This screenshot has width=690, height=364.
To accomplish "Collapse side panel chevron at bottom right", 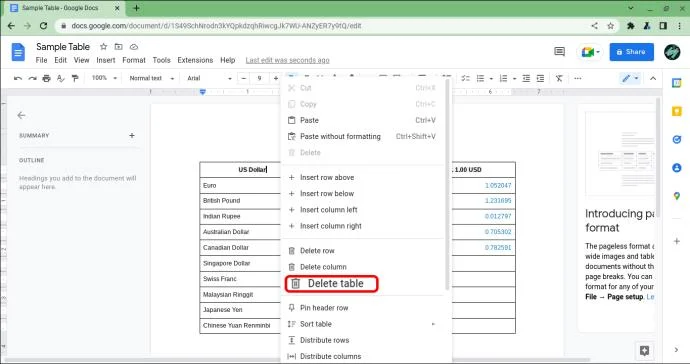I will [676, 350].
